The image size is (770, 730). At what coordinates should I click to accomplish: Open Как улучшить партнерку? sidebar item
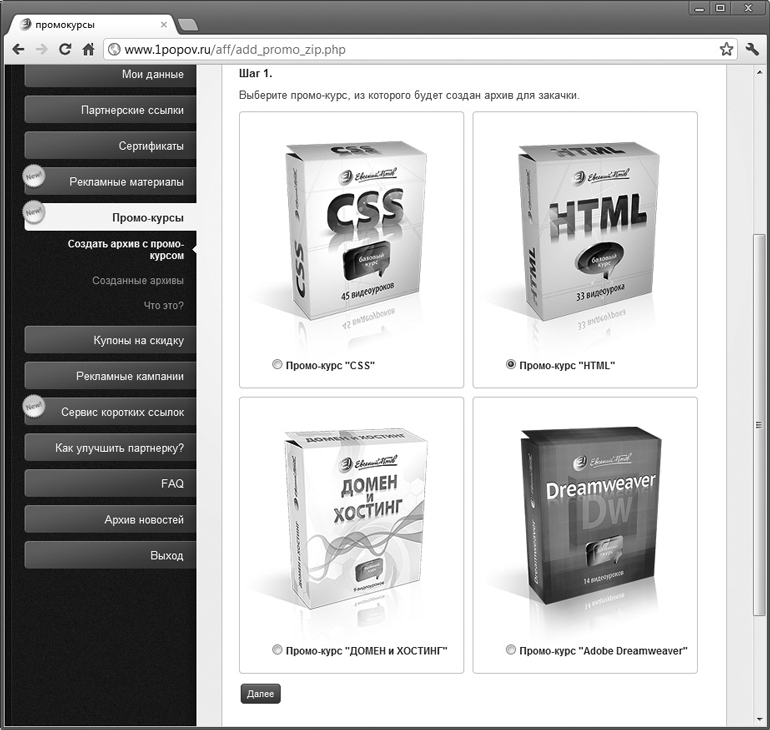coord(110,448)
